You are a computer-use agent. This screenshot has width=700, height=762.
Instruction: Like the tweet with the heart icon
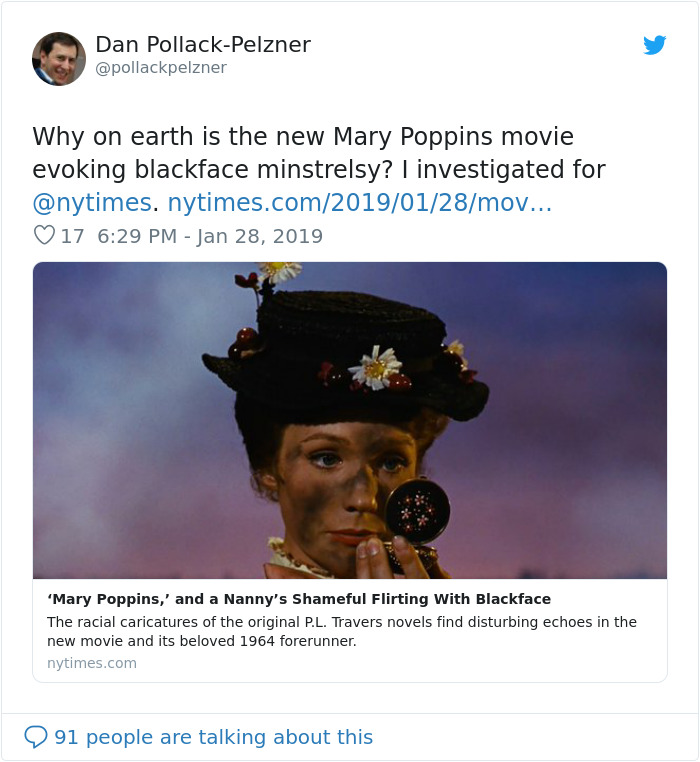click(x=44, y=236)
